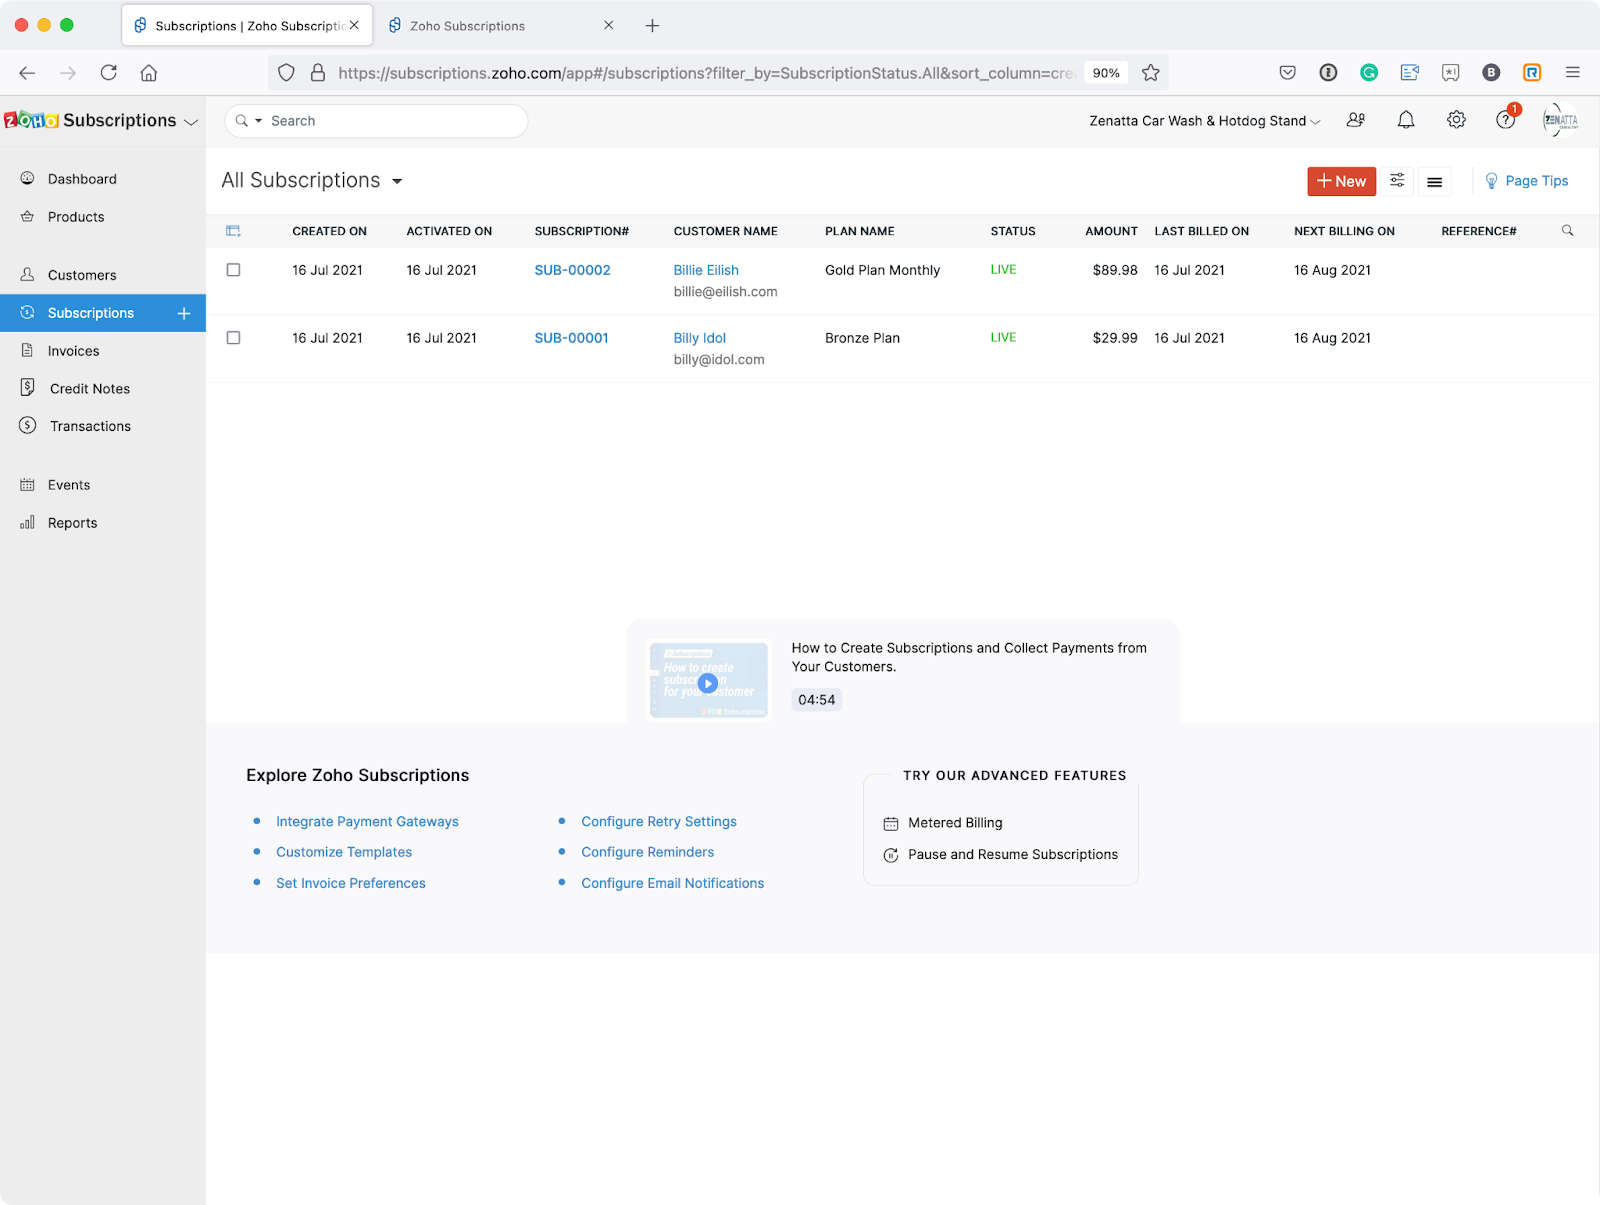
Task: Open the browser home page
Action: point(149,73)
